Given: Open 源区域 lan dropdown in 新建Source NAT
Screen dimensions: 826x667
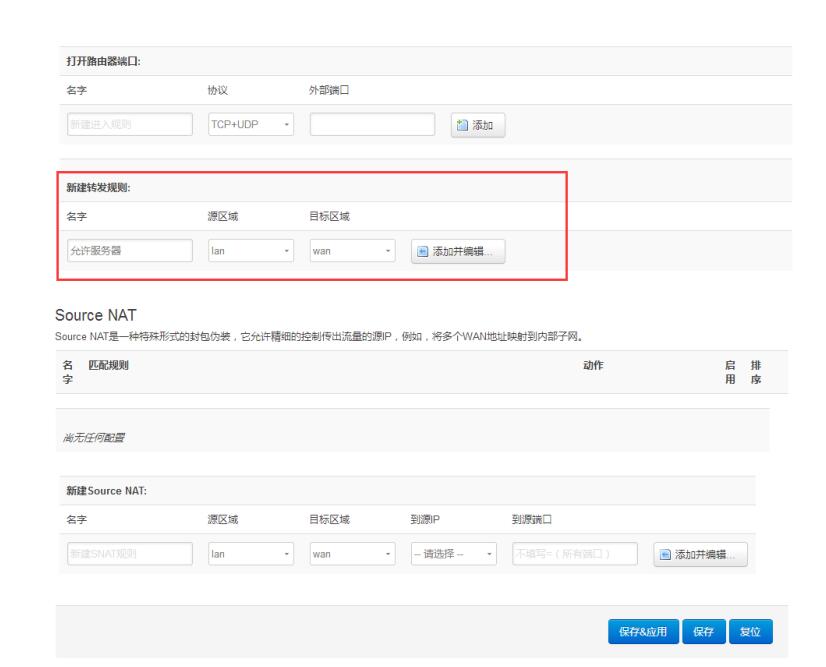Looking at the screenshot, I should coord(251,553).
